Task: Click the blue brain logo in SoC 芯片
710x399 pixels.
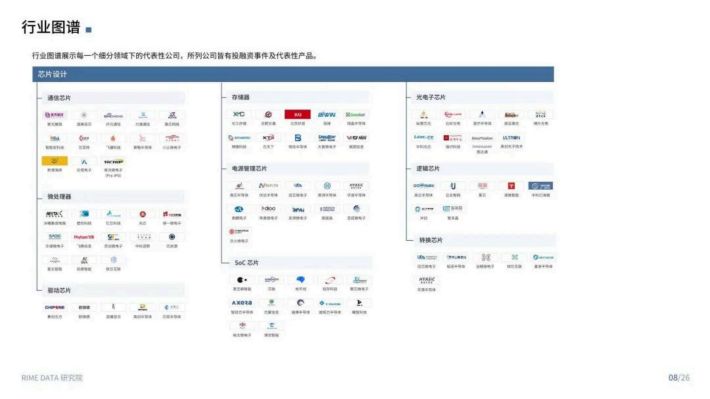Action: tap(301, 280)
